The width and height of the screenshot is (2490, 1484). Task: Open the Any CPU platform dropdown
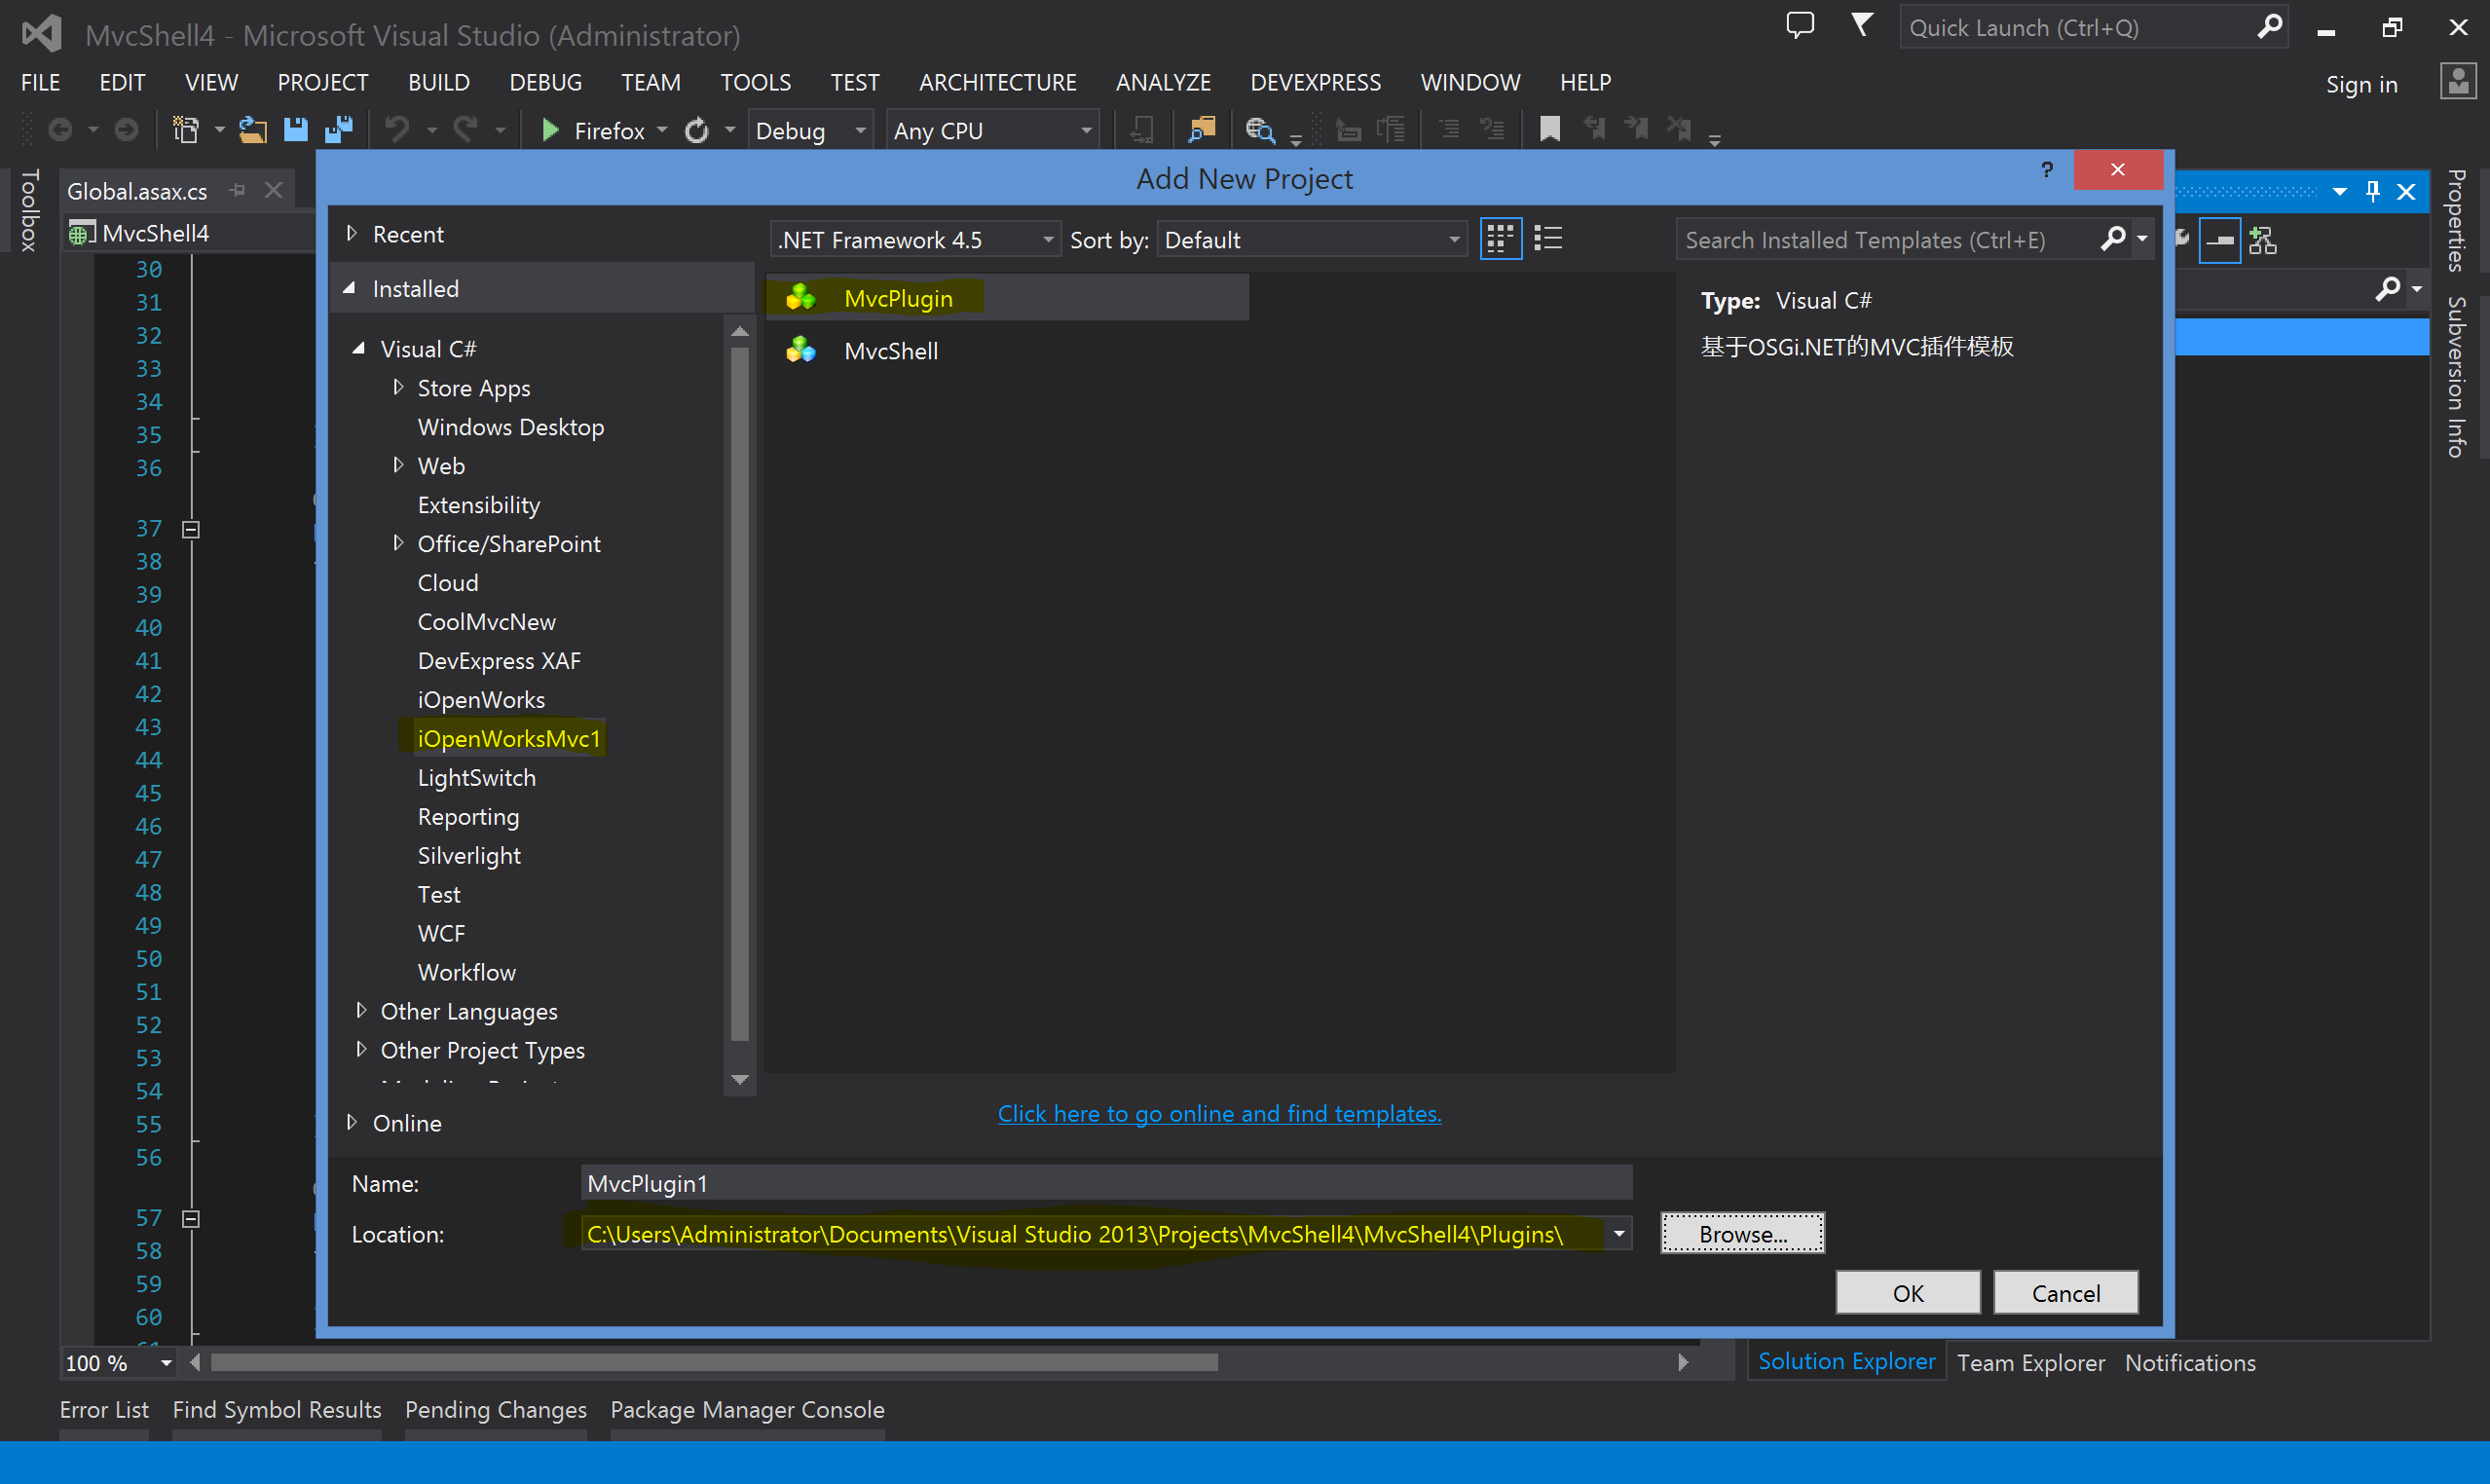[x=993, y=131]
